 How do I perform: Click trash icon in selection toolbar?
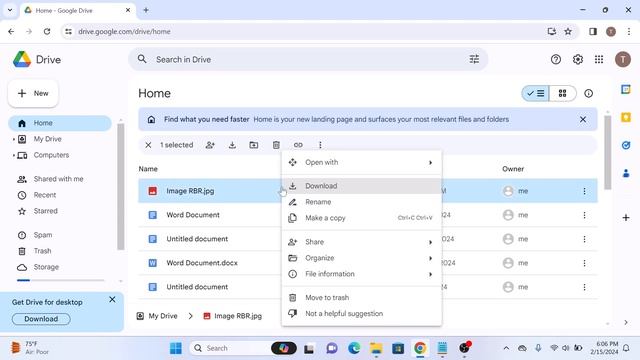[276, 145]
